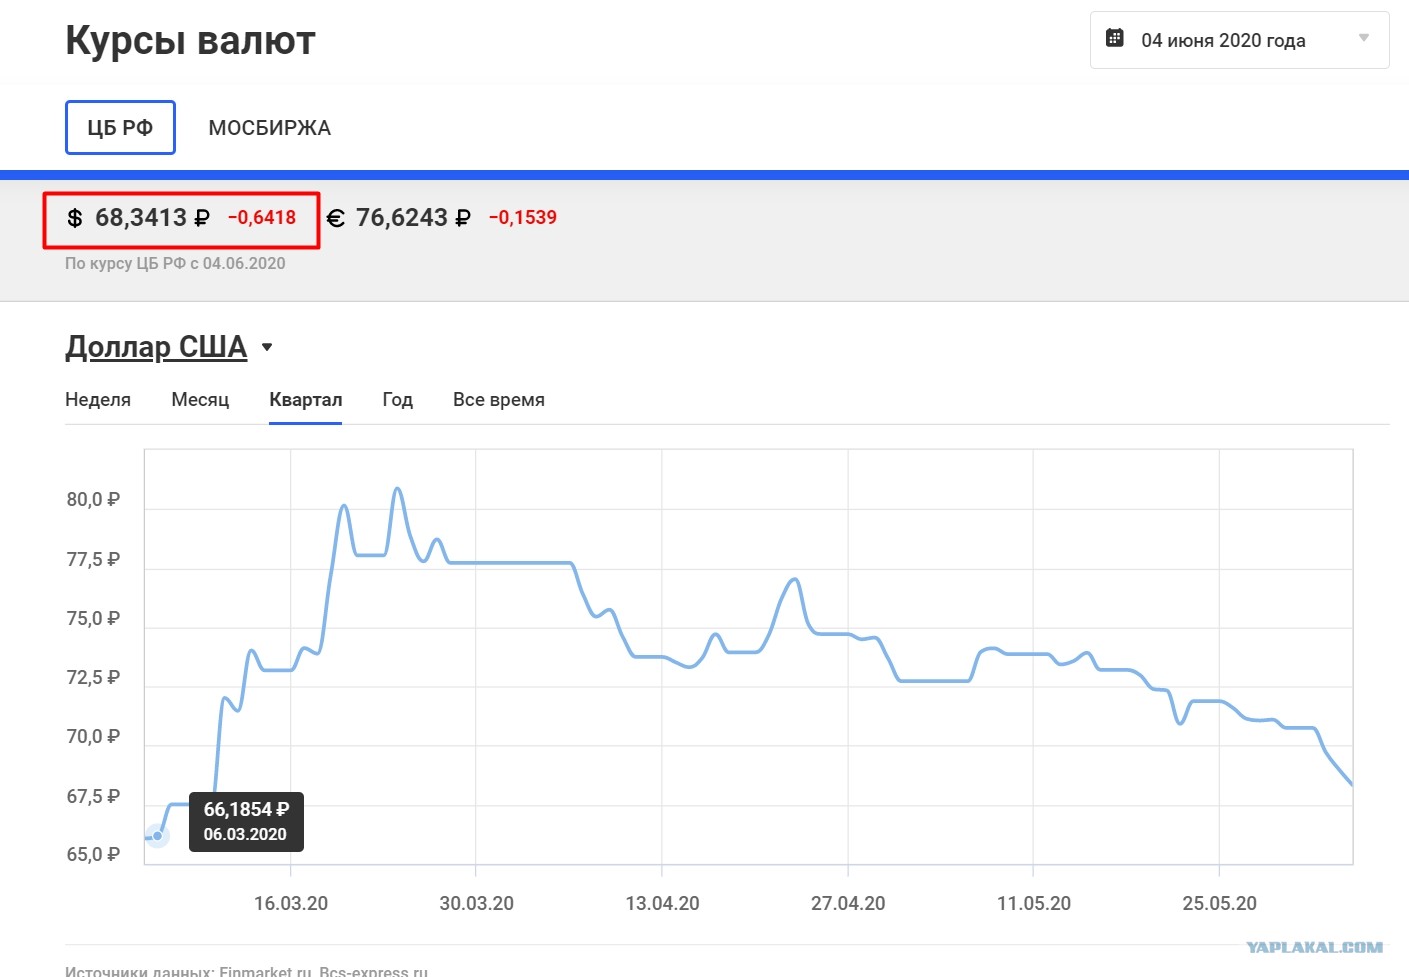Click the highlighted chart point for 06.03.2020

[x=157, y=835]
